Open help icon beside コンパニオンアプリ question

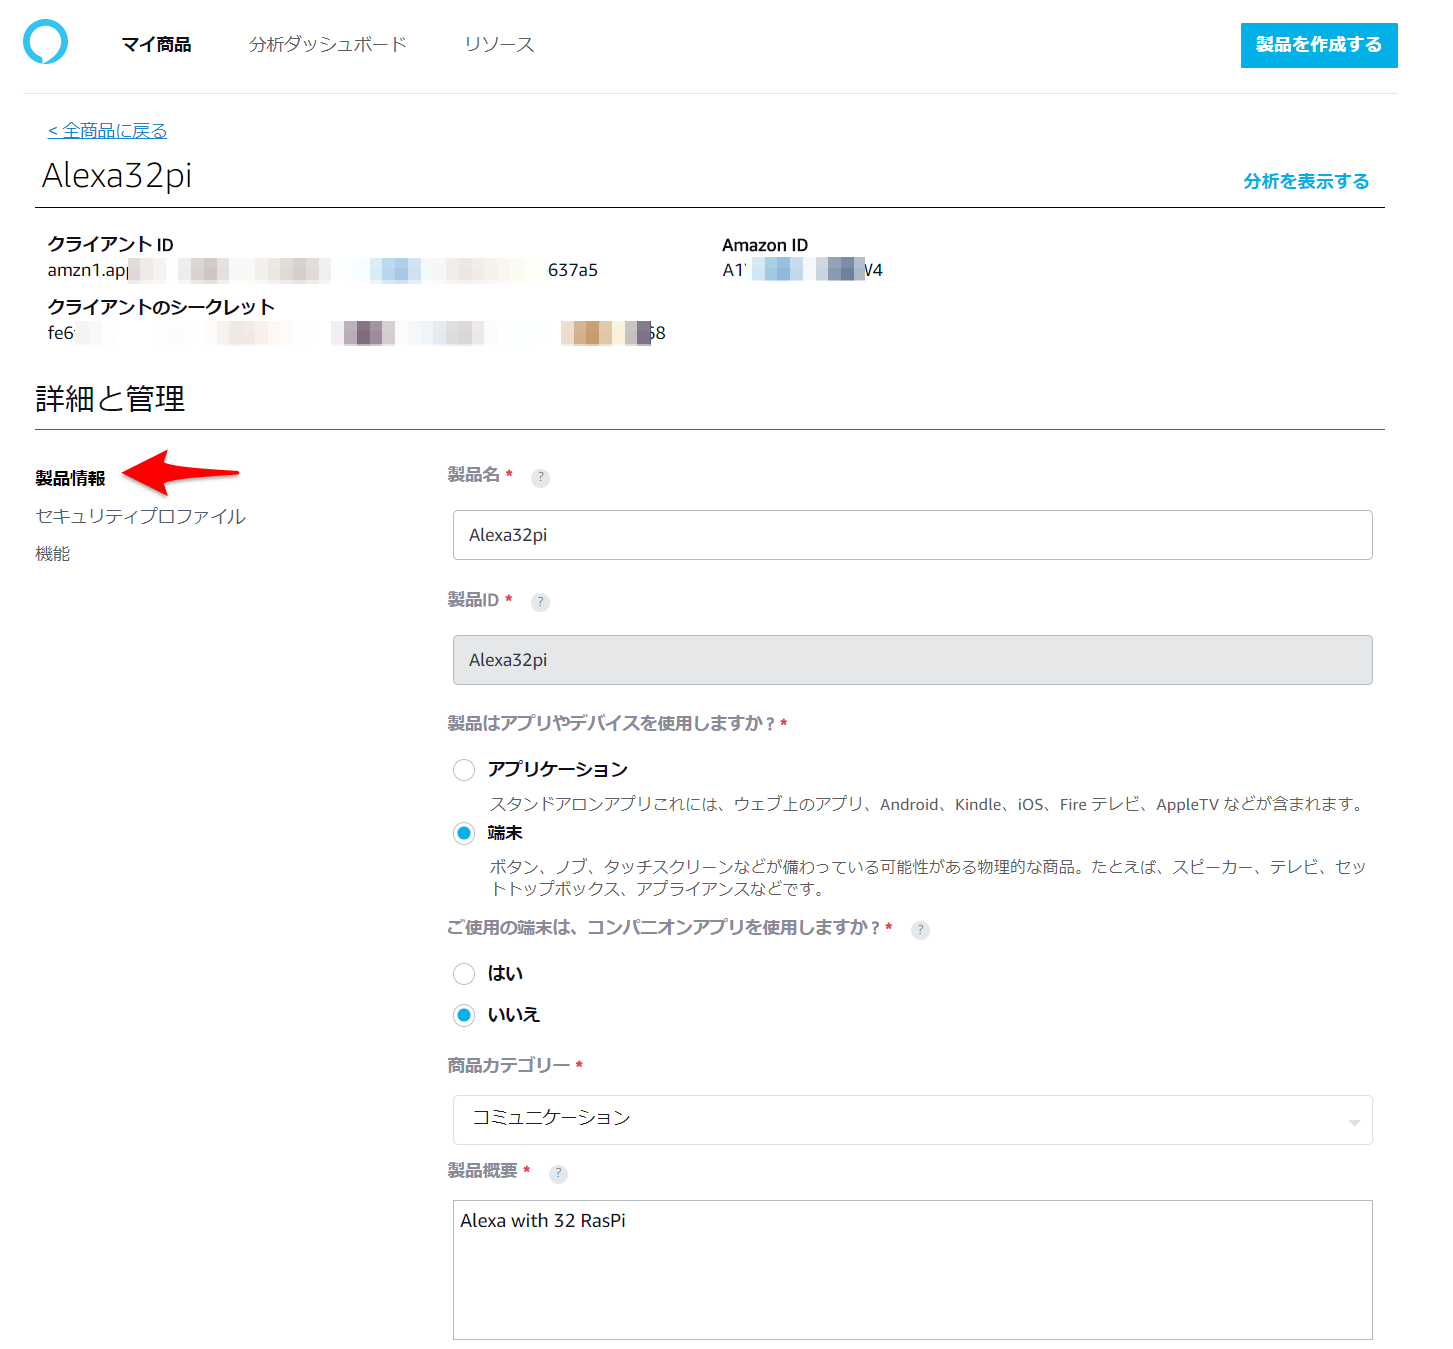click(920, 930)
